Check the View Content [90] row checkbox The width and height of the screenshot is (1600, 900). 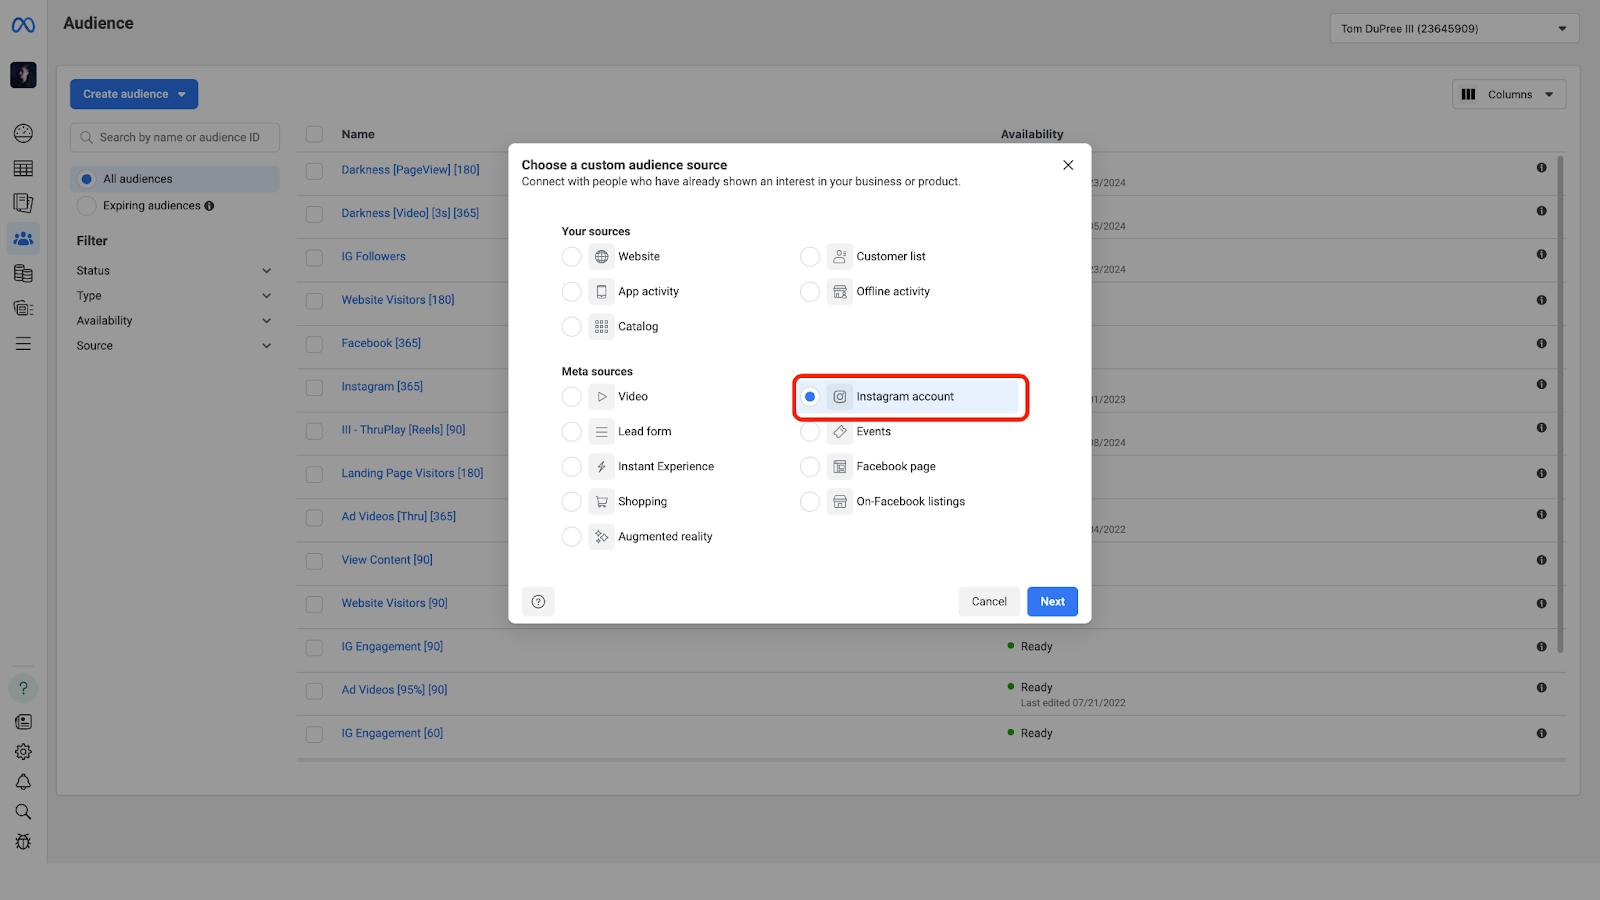[x=314, y=561]
